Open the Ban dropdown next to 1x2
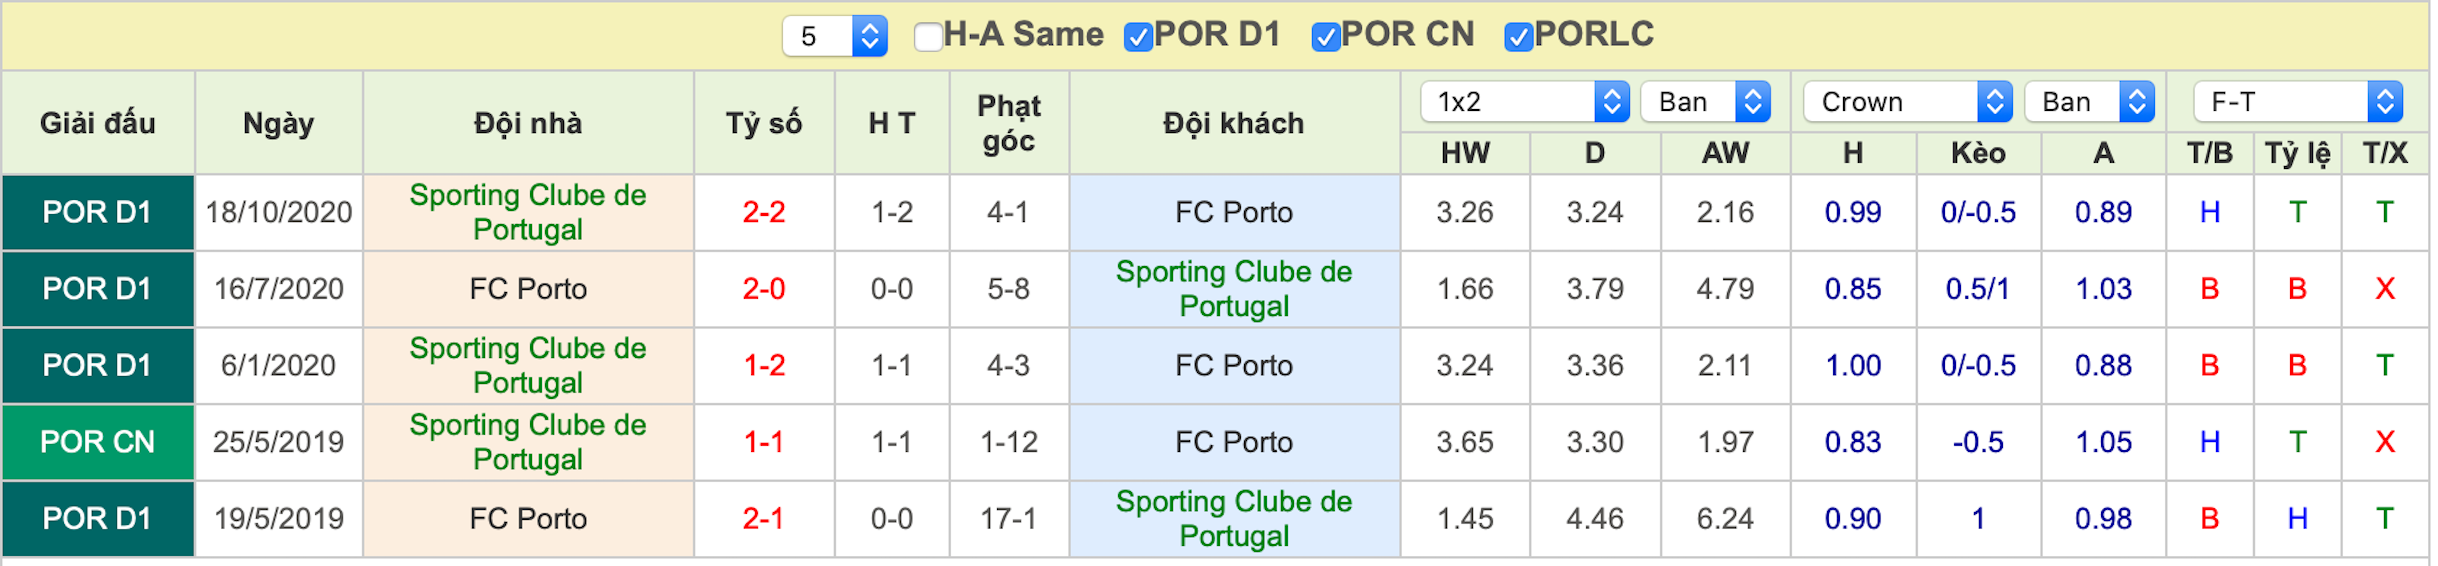This screenshot has height=566, width=2438. click(1706, 102)
